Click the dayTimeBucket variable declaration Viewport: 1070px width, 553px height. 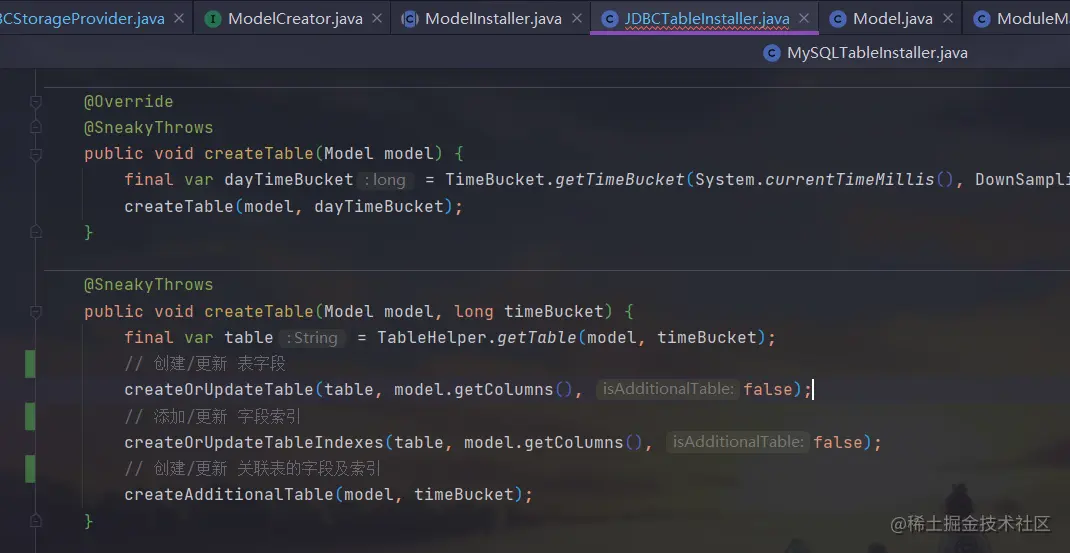tap(289, 180)
